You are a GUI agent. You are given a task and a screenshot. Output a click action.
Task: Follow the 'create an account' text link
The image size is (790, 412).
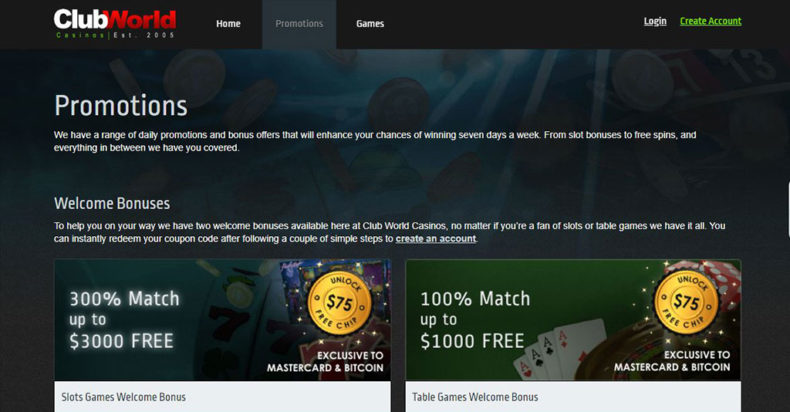point(436,239)
